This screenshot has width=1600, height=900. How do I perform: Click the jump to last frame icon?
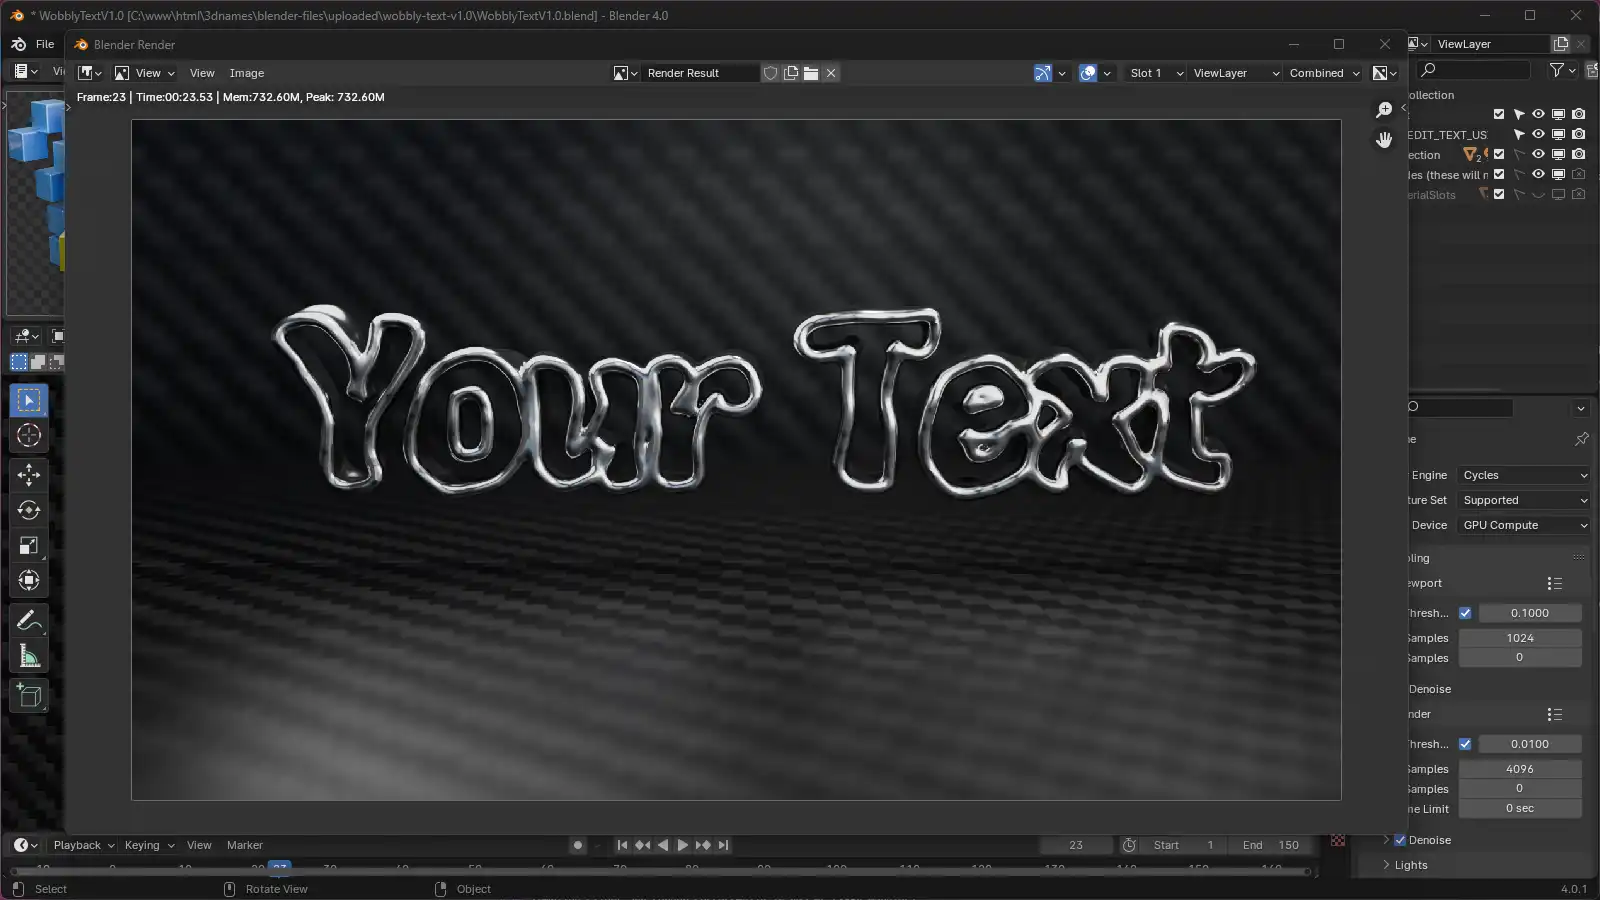[723, 845]
